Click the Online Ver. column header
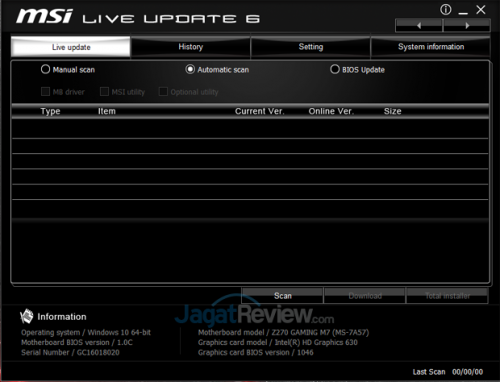 (331, 111)
